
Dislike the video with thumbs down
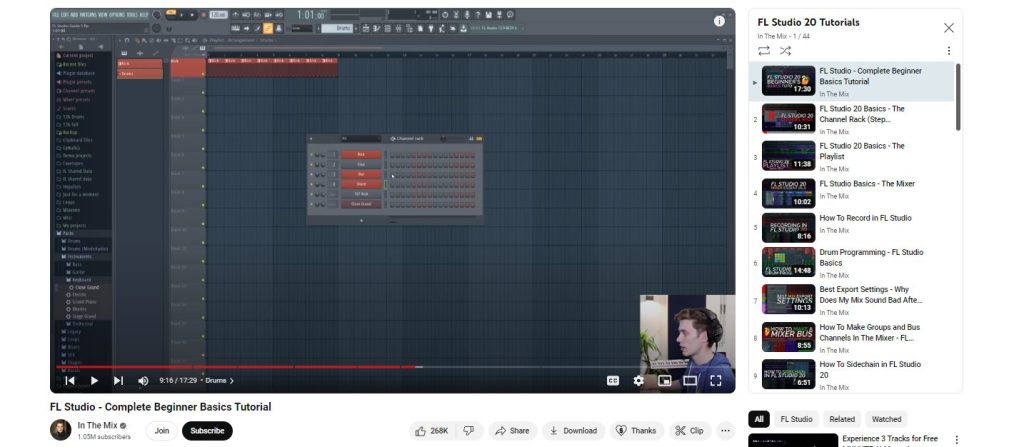[469, 431]
